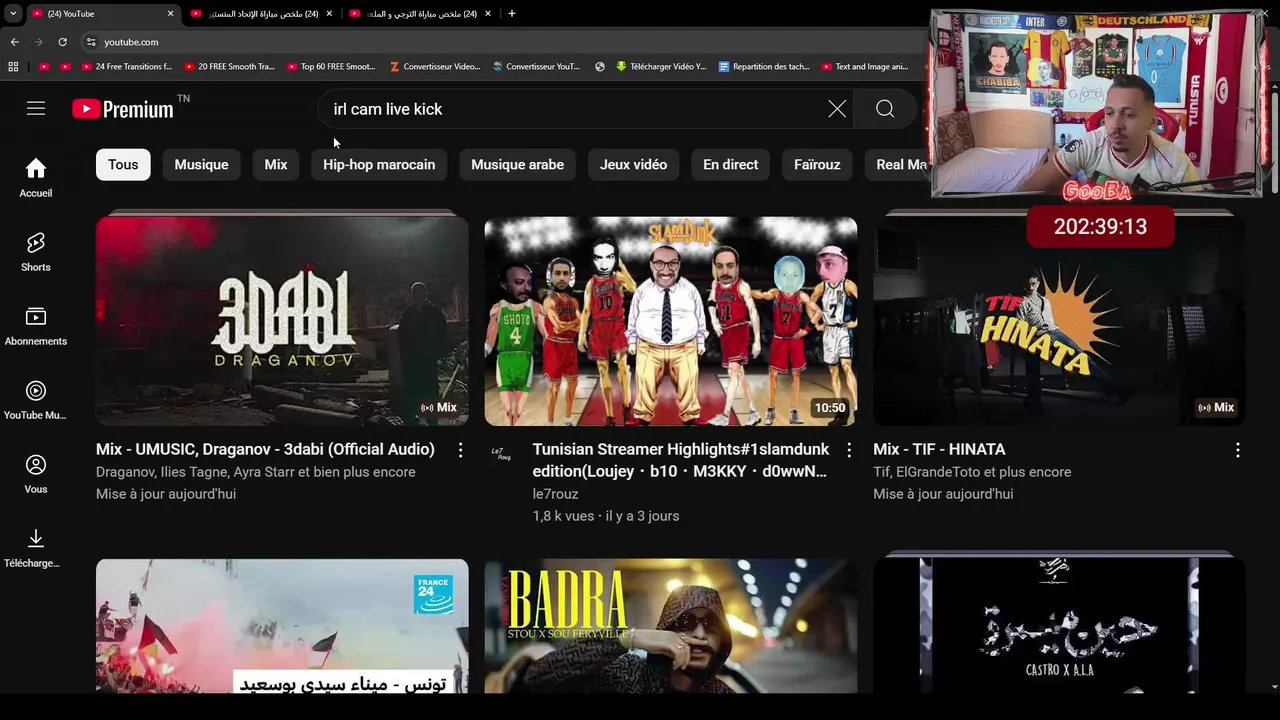Open the Repartition des tach... bookmark
The height and width of the screenshot is (720, 1280).
(763, 67)
